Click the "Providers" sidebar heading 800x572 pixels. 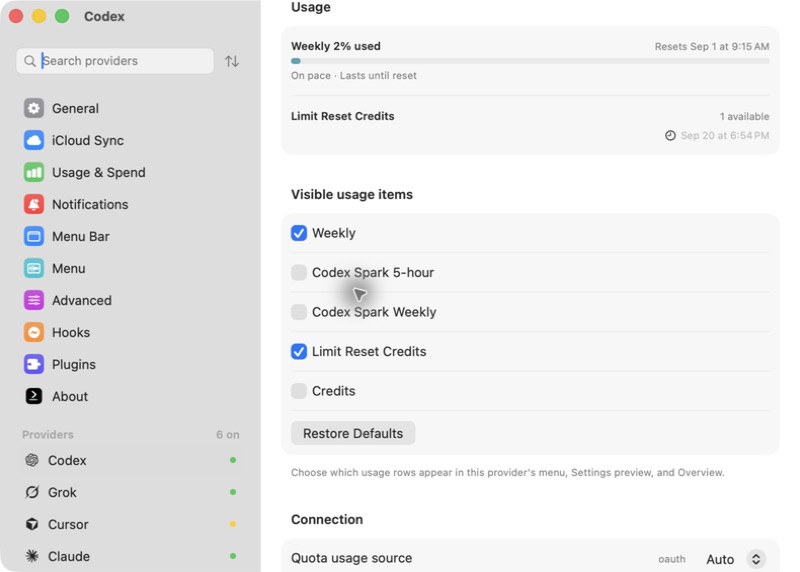click(47, 435)
